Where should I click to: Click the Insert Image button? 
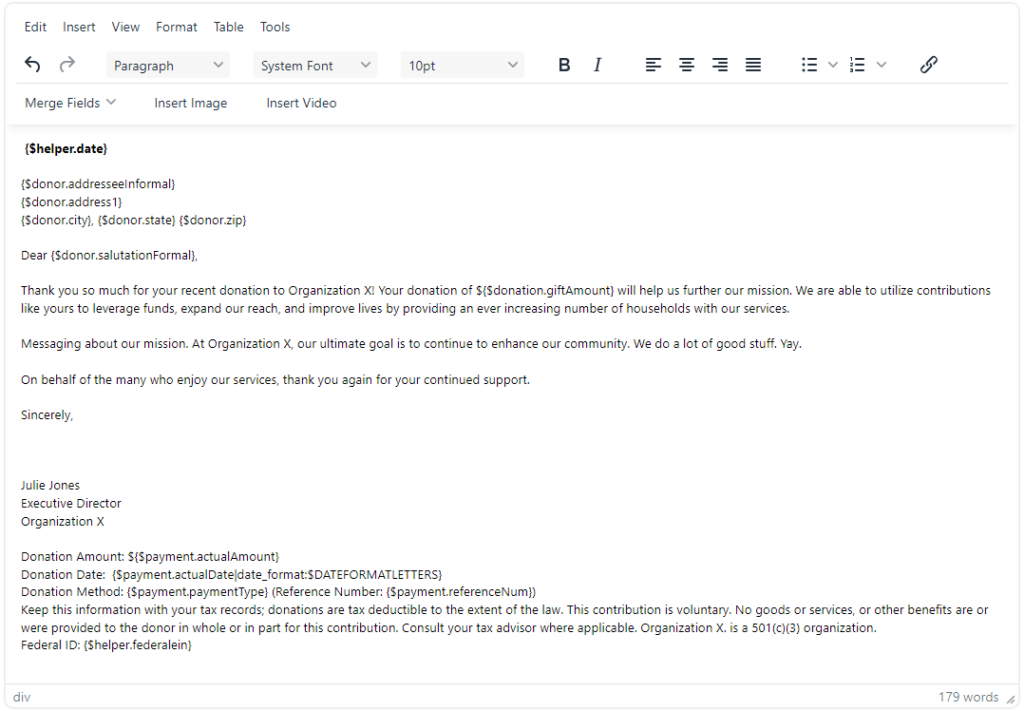[190, 103]
